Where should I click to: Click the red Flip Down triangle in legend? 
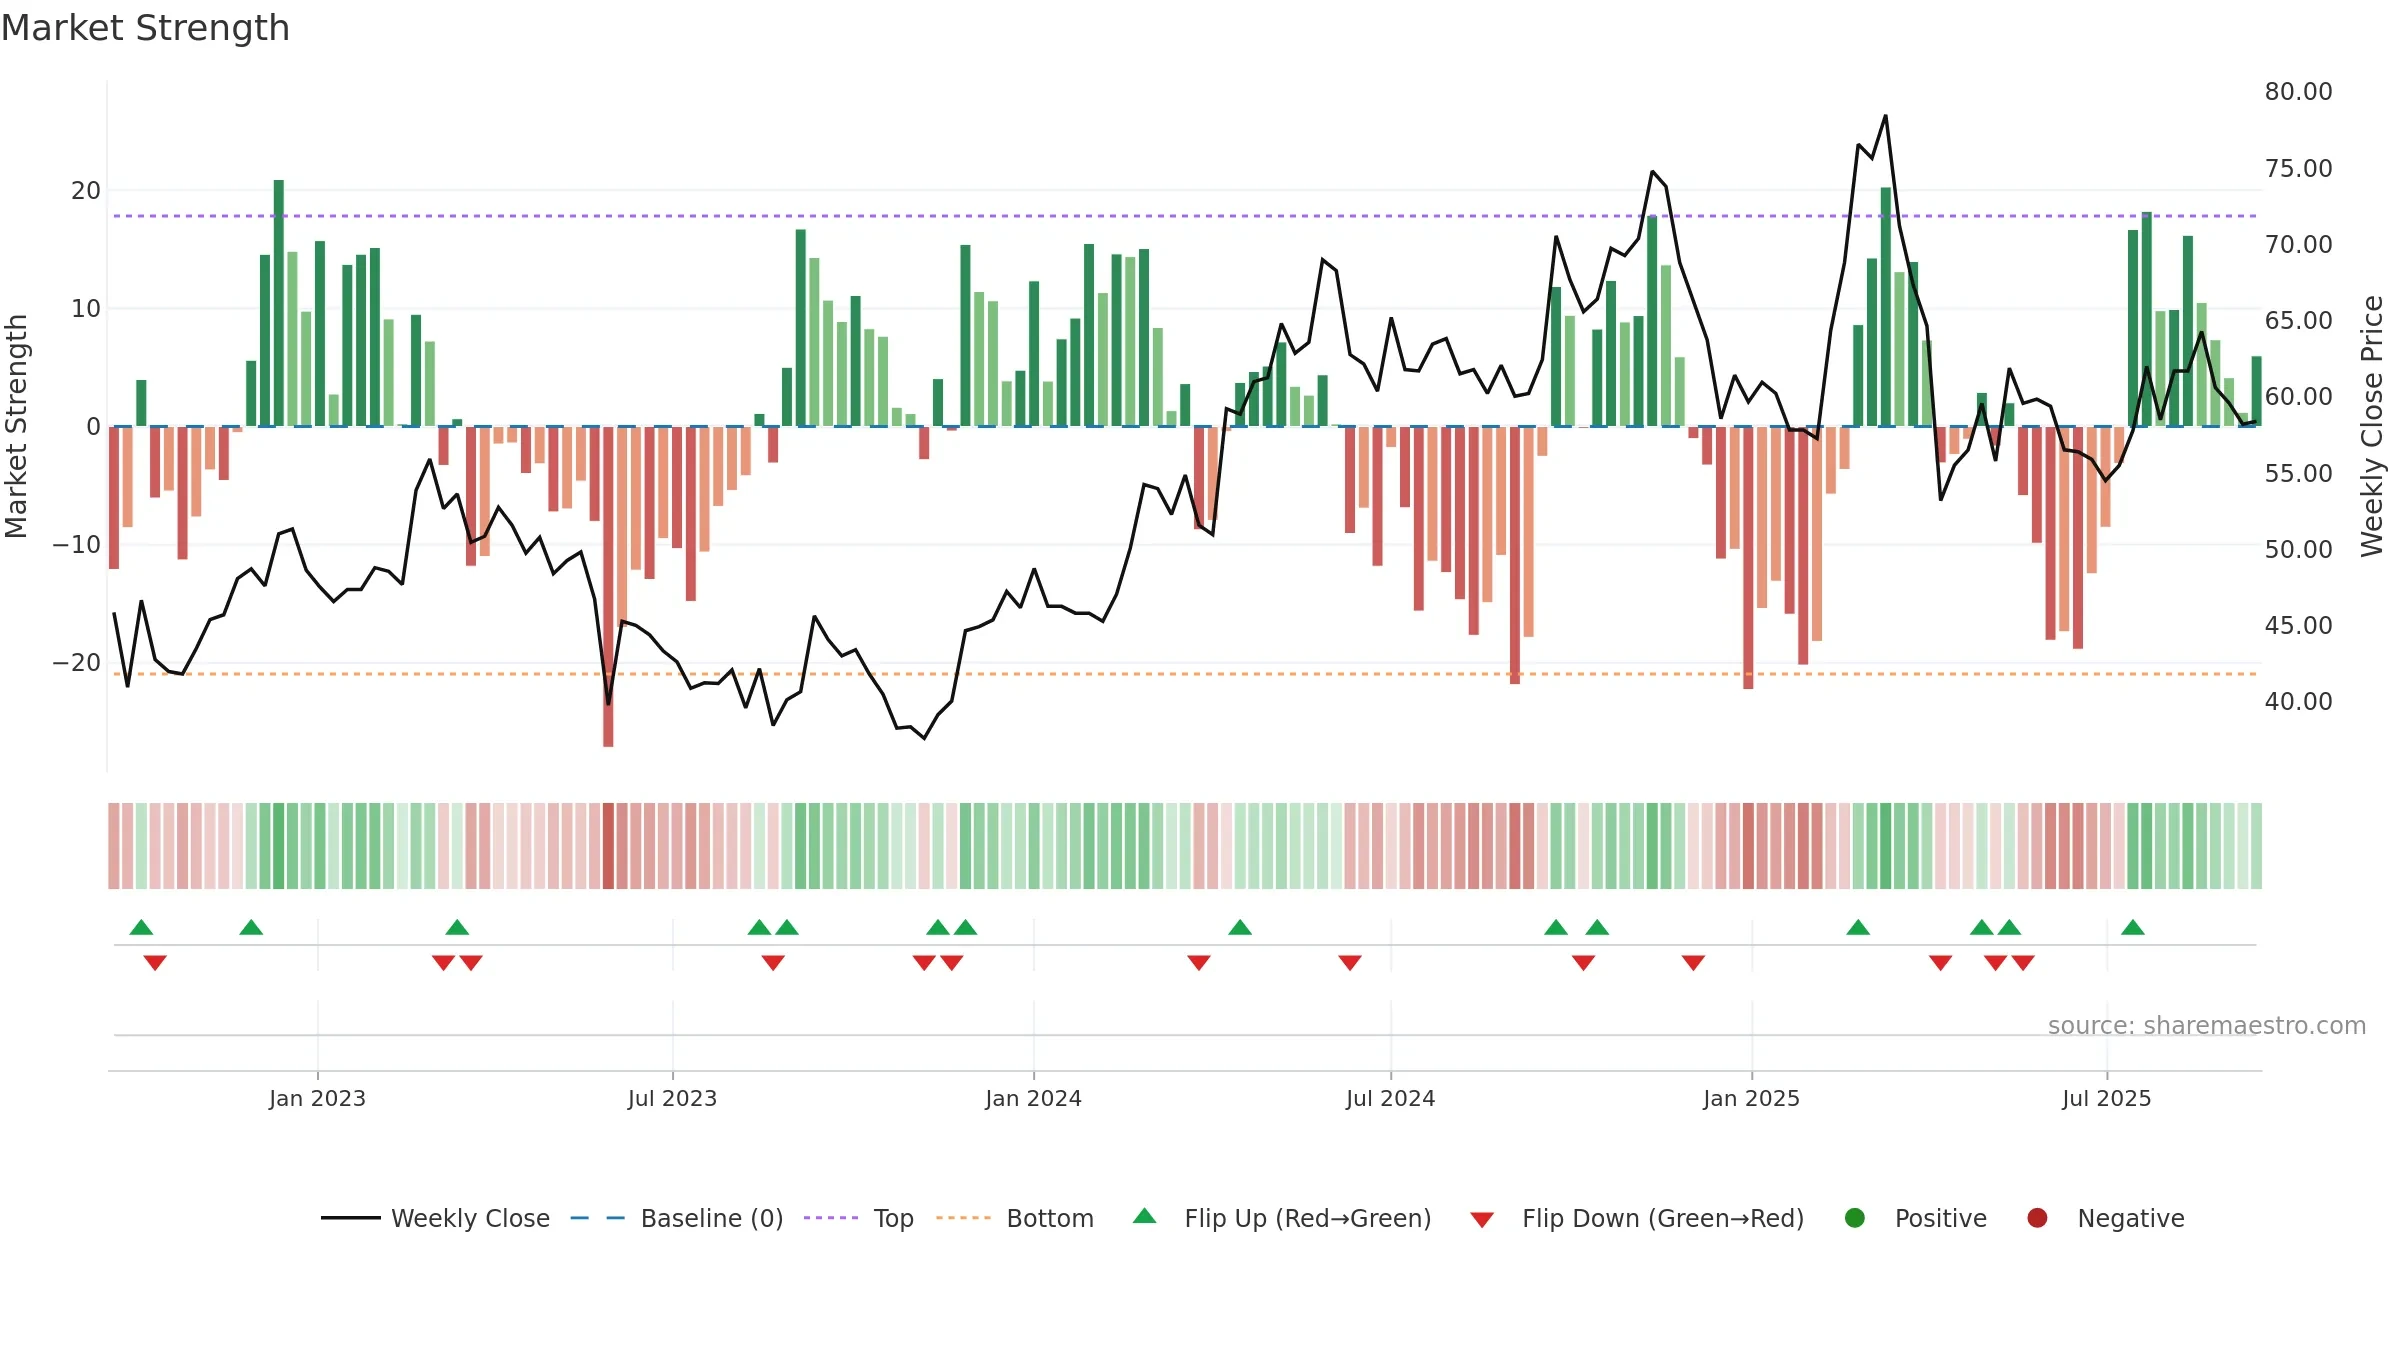pos(1483,1220)
